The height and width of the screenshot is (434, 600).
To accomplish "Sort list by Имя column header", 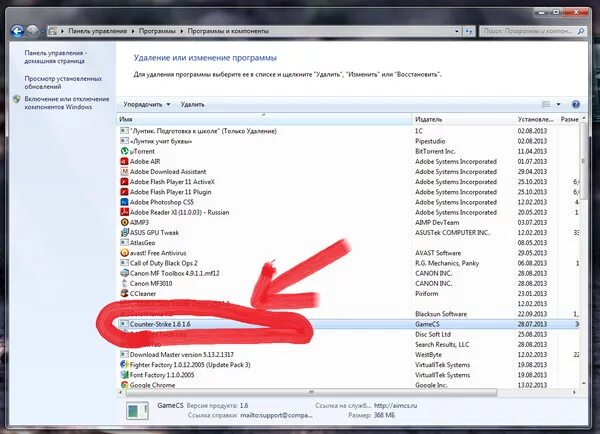I will click(264, 119).
